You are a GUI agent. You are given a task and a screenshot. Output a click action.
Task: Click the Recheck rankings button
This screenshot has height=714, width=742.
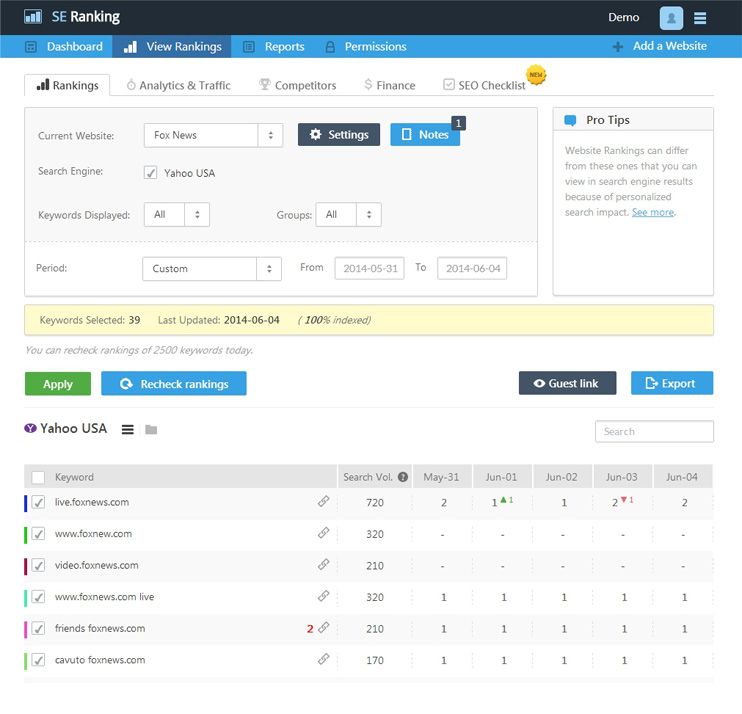tap(174, 384)
